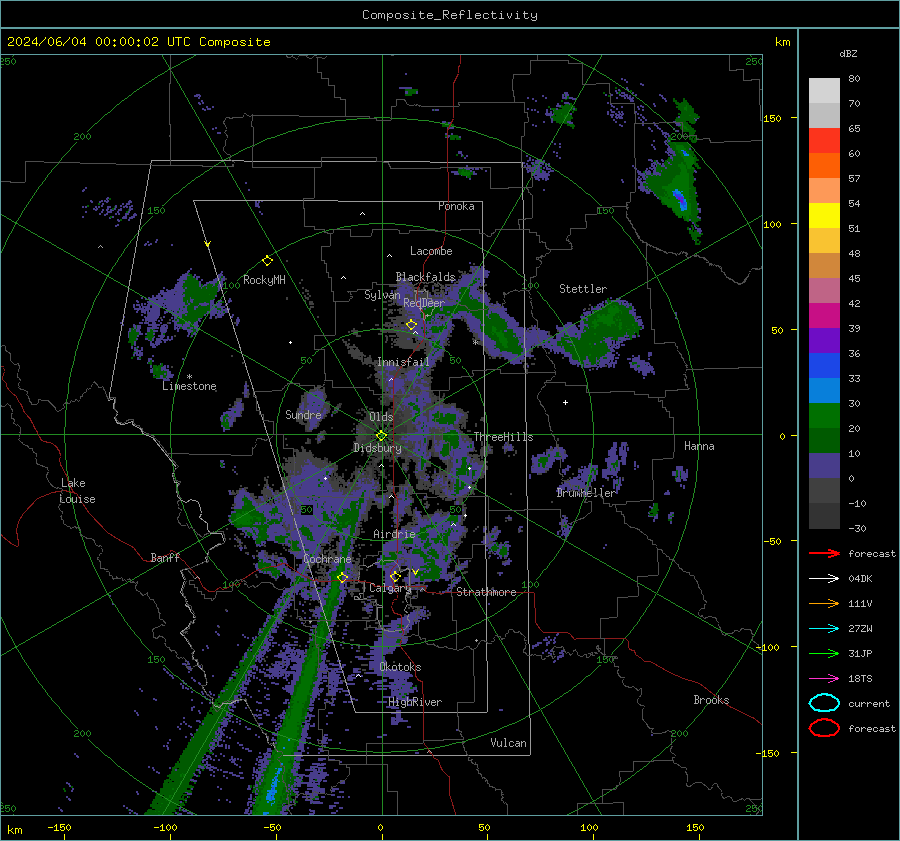Viewport: 900px width, 841px height.
Task: Click the Blackfalds city label
Action: [x=425, y=277]
